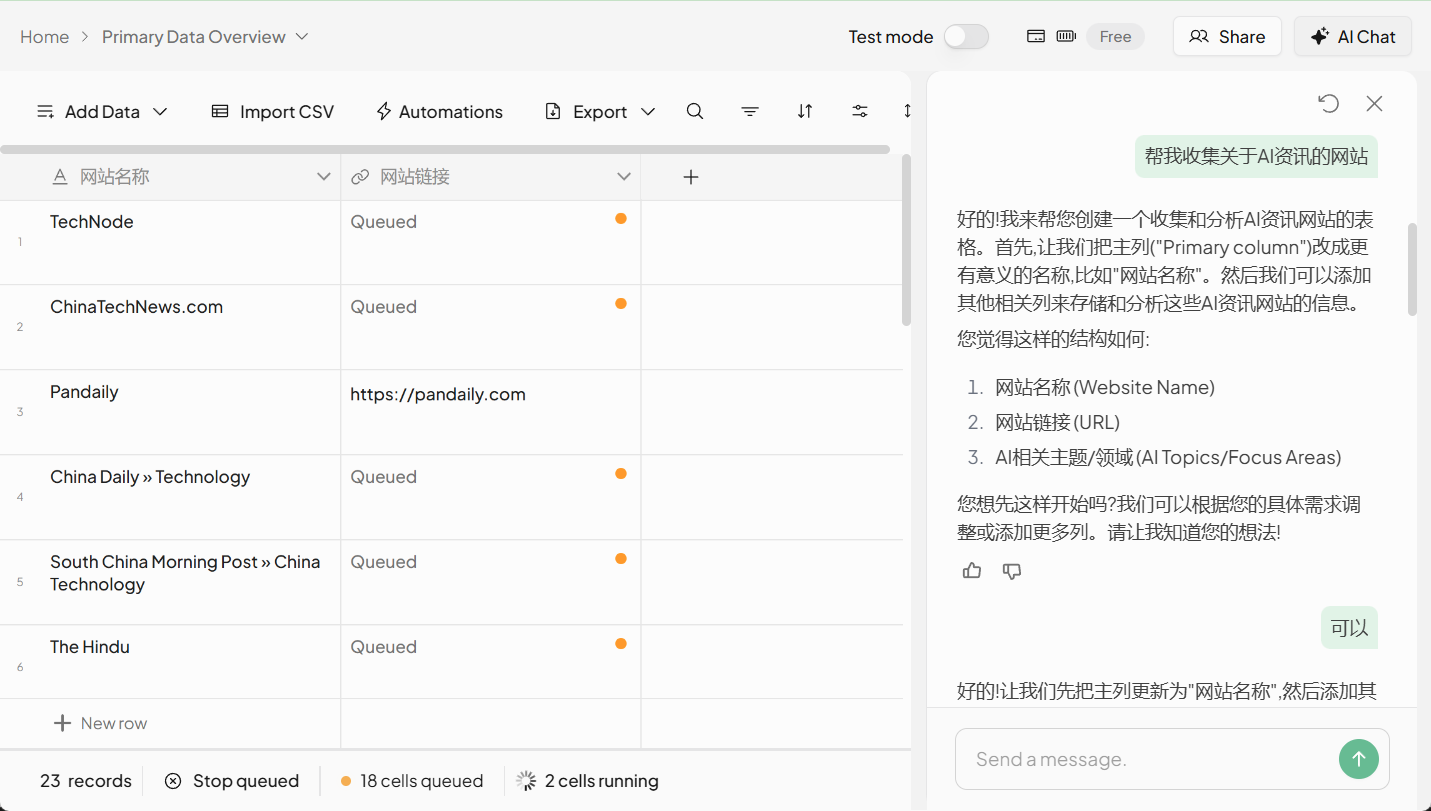Click the sort arrows icon
The height and width of the screenshot is (811, 1431).
pyautogui.click(x=805, y=112)
